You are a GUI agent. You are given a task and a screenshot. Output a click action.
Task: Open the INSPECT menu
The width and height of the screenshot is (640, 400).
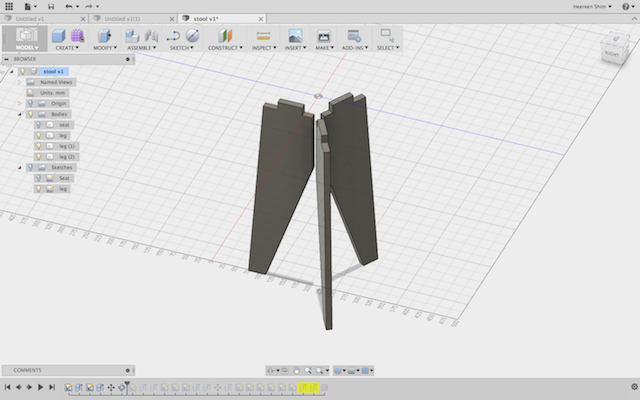[x=264, y=48]
